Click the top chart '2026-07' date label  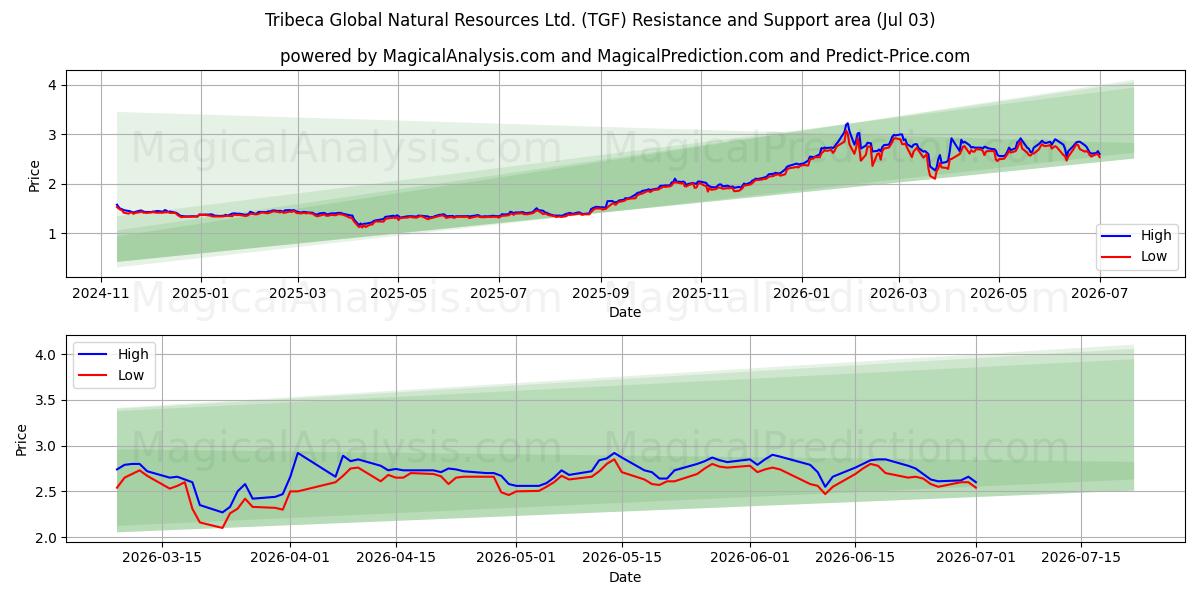[x=1099, y=294]
